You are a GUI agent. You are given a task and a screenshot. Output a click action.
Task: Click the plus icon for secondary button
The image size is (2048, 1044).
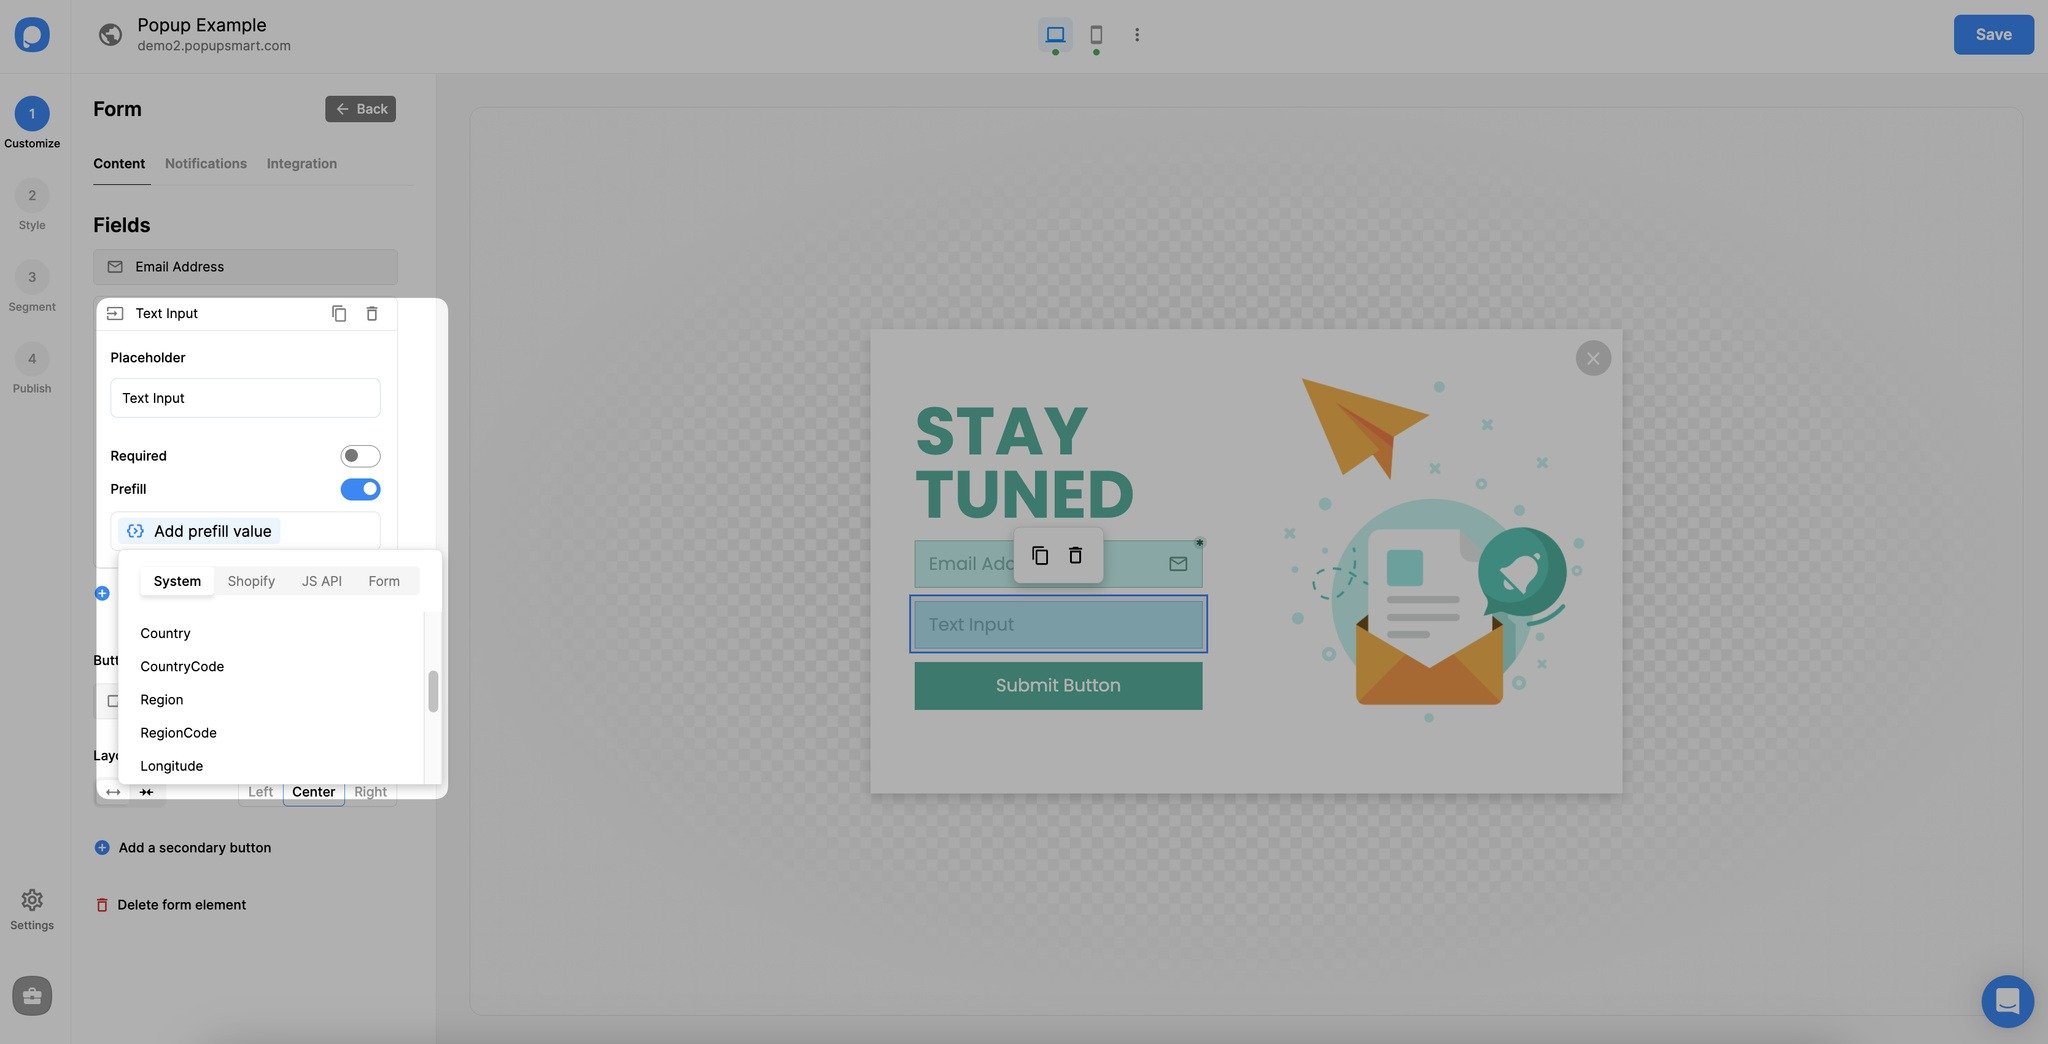[x=102, y=848]
